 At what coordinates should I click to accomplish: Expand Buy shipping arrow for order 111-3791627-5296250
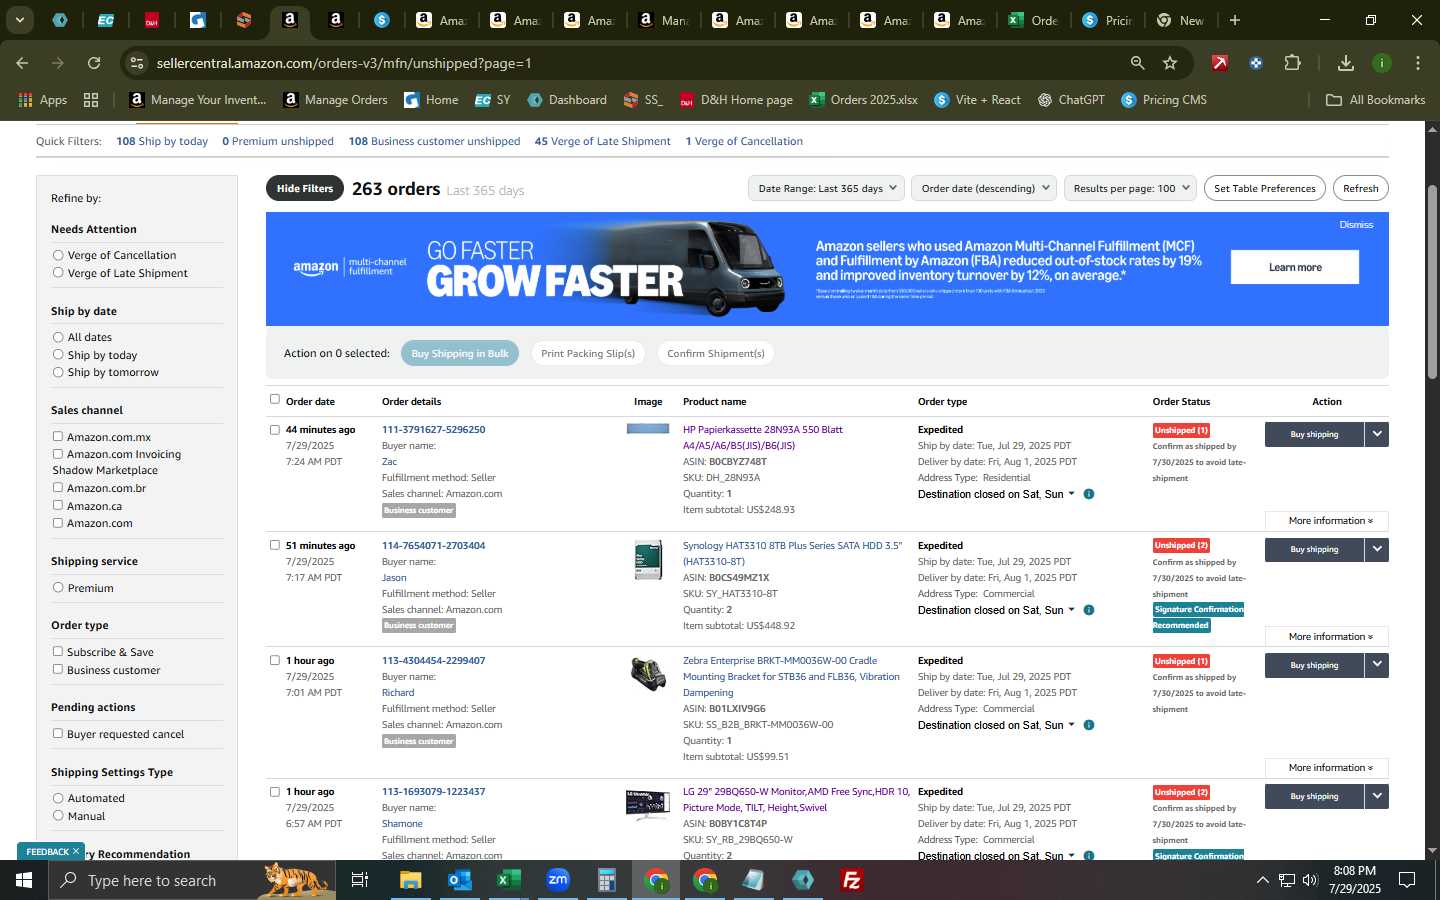1377,434
